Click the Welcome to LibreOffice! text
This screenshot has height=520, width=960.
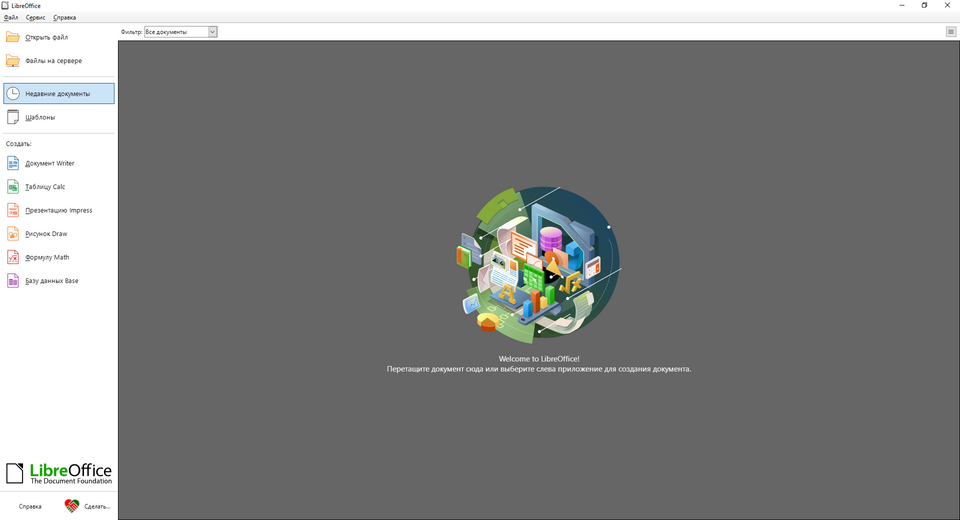539,359
